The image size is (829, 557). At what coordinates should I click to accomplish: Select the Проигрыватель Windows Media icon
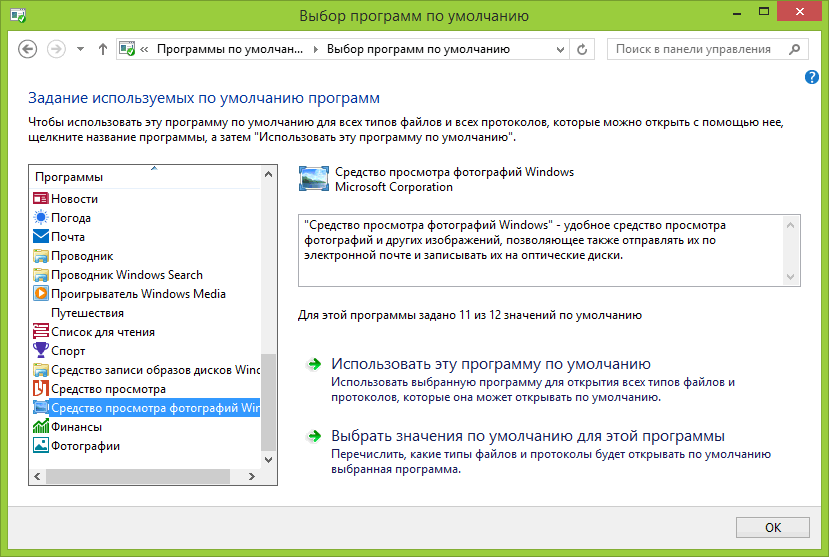click(x=41, y=294)
